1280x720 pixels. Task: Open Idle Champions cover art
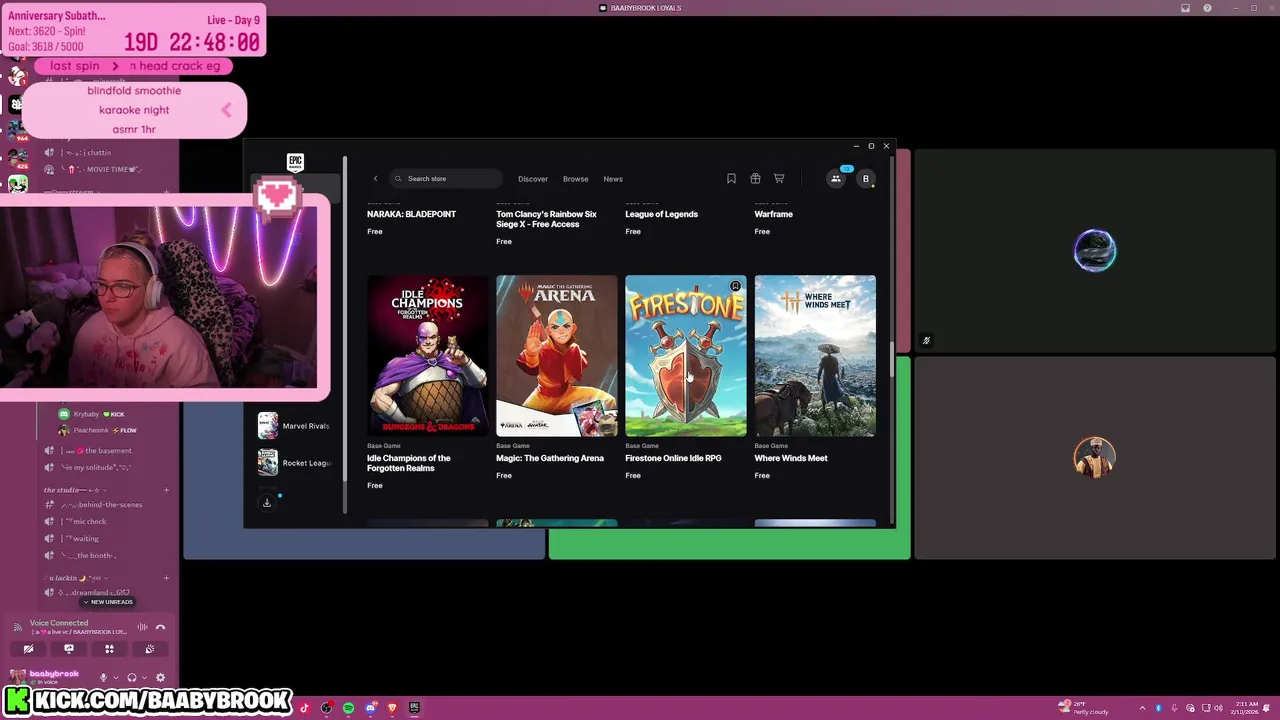click(428, 356)
